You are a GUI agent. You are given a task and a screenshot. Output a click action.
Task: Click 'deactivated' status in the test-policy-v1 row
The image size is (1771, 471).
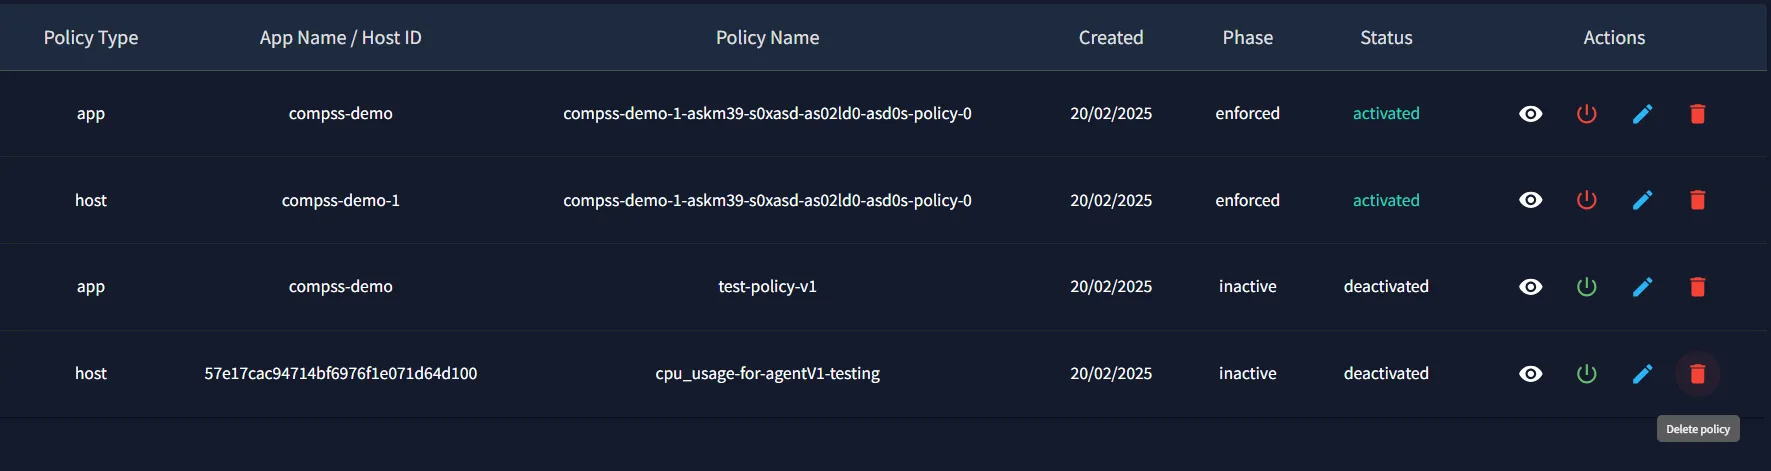[x=1386, y=287]
